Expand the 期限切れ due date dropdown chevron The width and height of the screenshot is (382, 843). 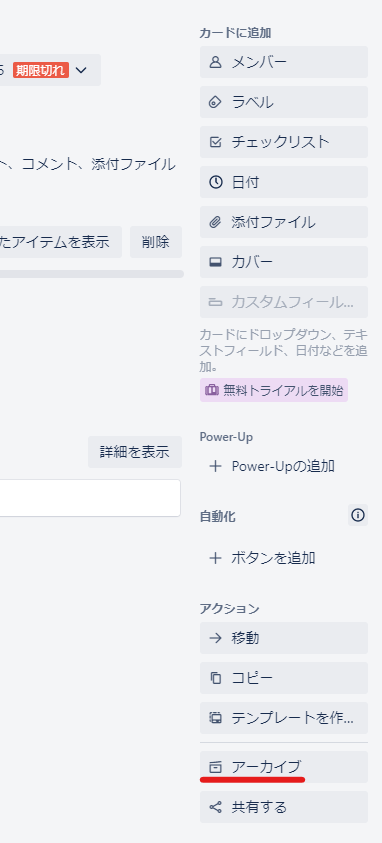click(x=81, y=70)
